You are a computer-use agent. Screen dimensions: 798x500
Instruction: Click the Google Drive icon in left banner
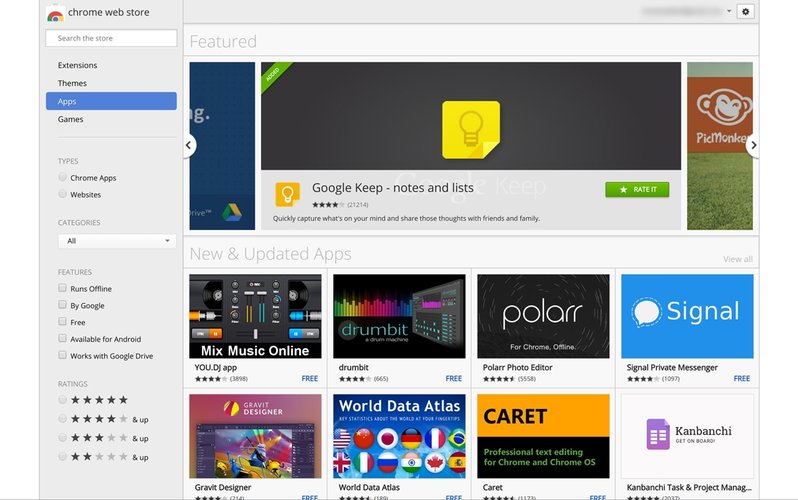232,212
